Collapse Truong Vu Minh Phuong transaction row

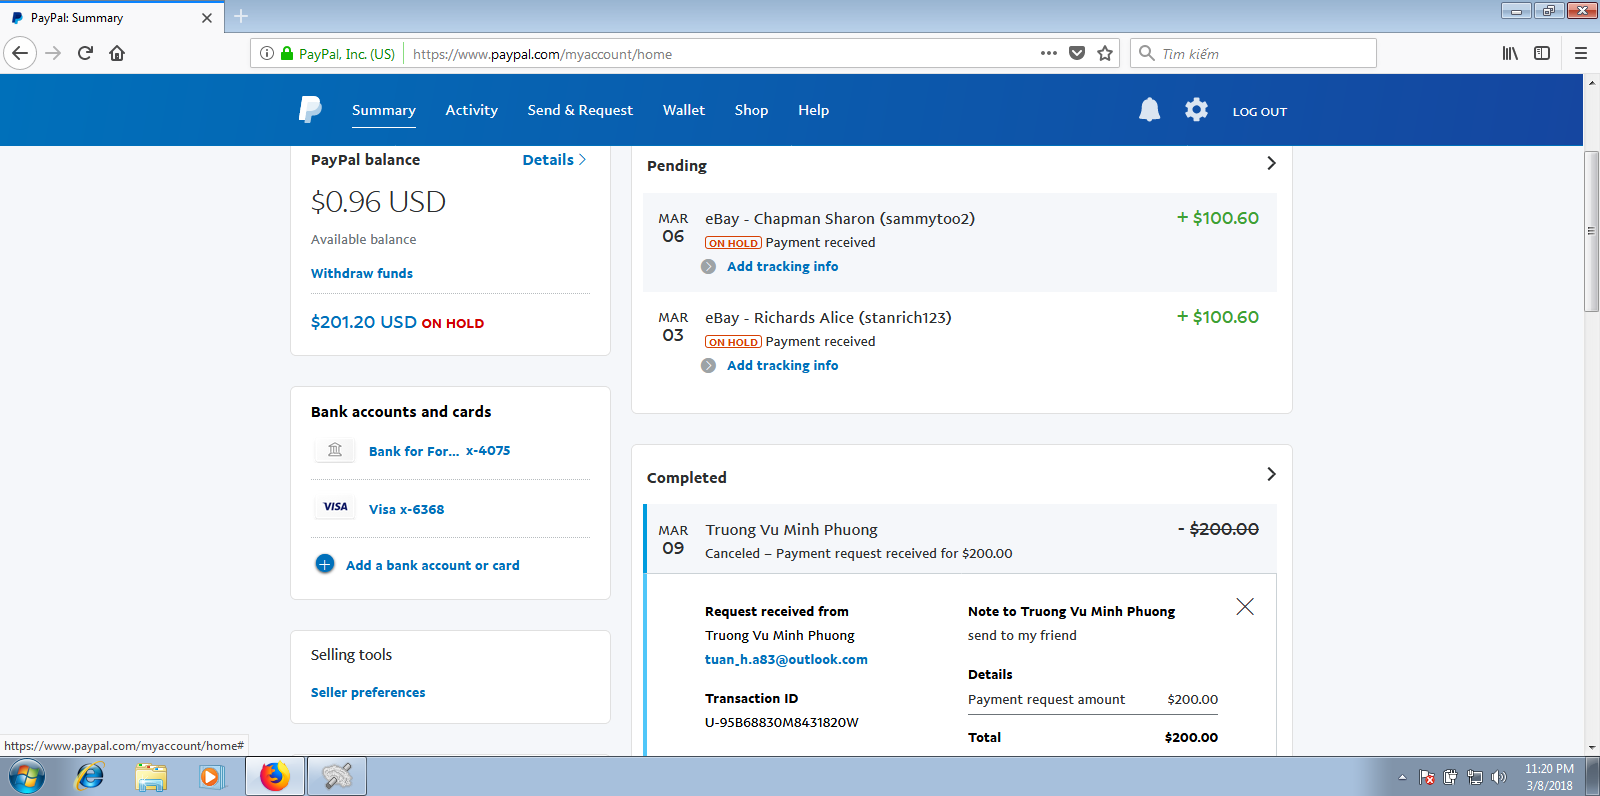point(959,539)
